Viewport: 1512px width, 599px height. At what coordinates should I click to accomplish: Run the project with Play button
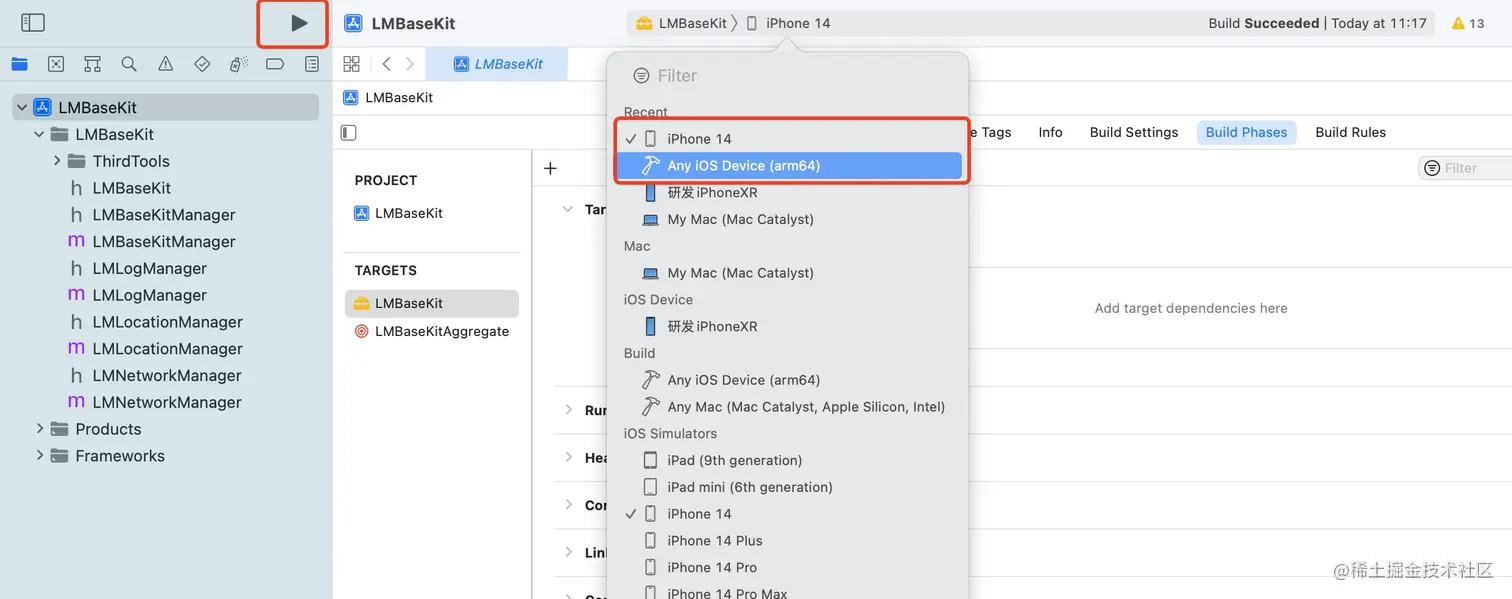coord(299,23)
